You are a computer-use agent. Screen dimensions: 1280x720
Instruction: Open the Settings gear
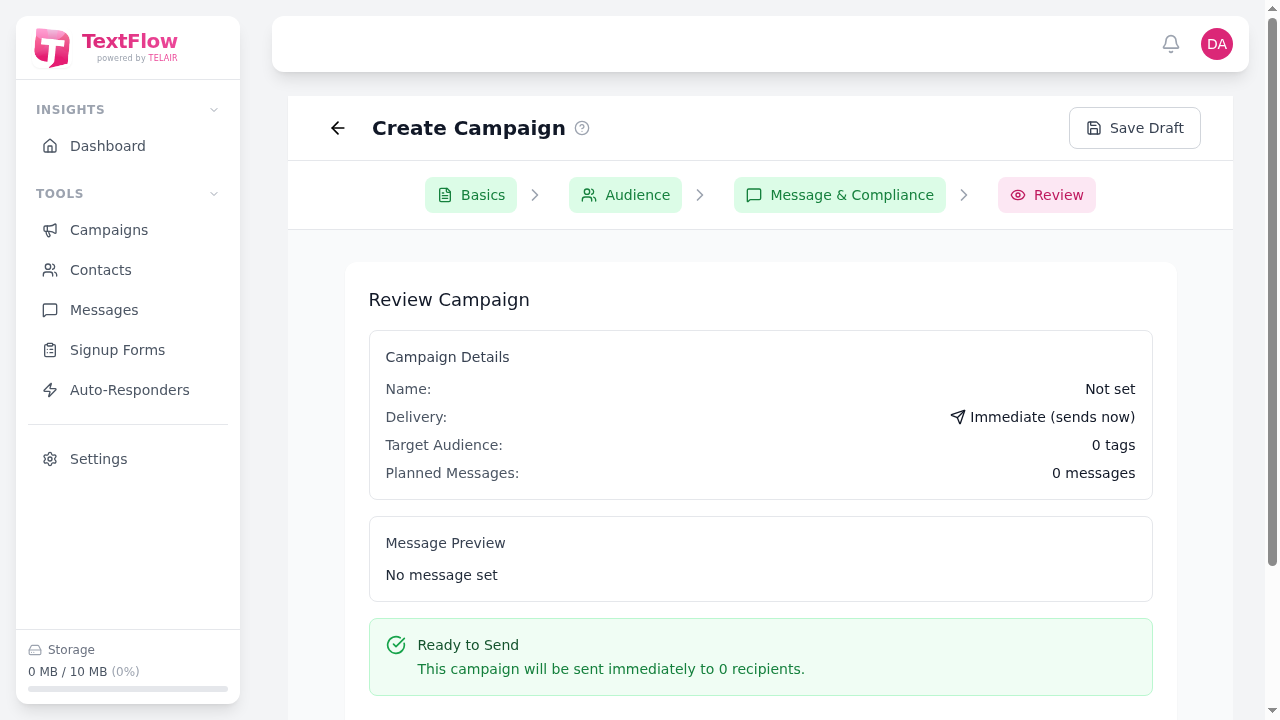point(50,459)
